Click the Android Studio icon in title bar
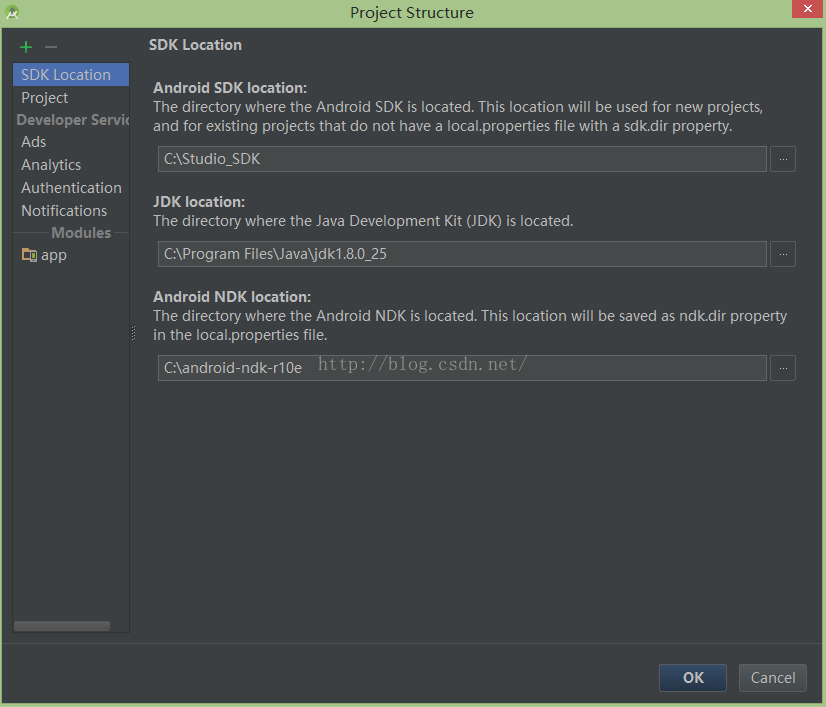The width and height of the screenshot is (826, 707). [x=12, y=12]
